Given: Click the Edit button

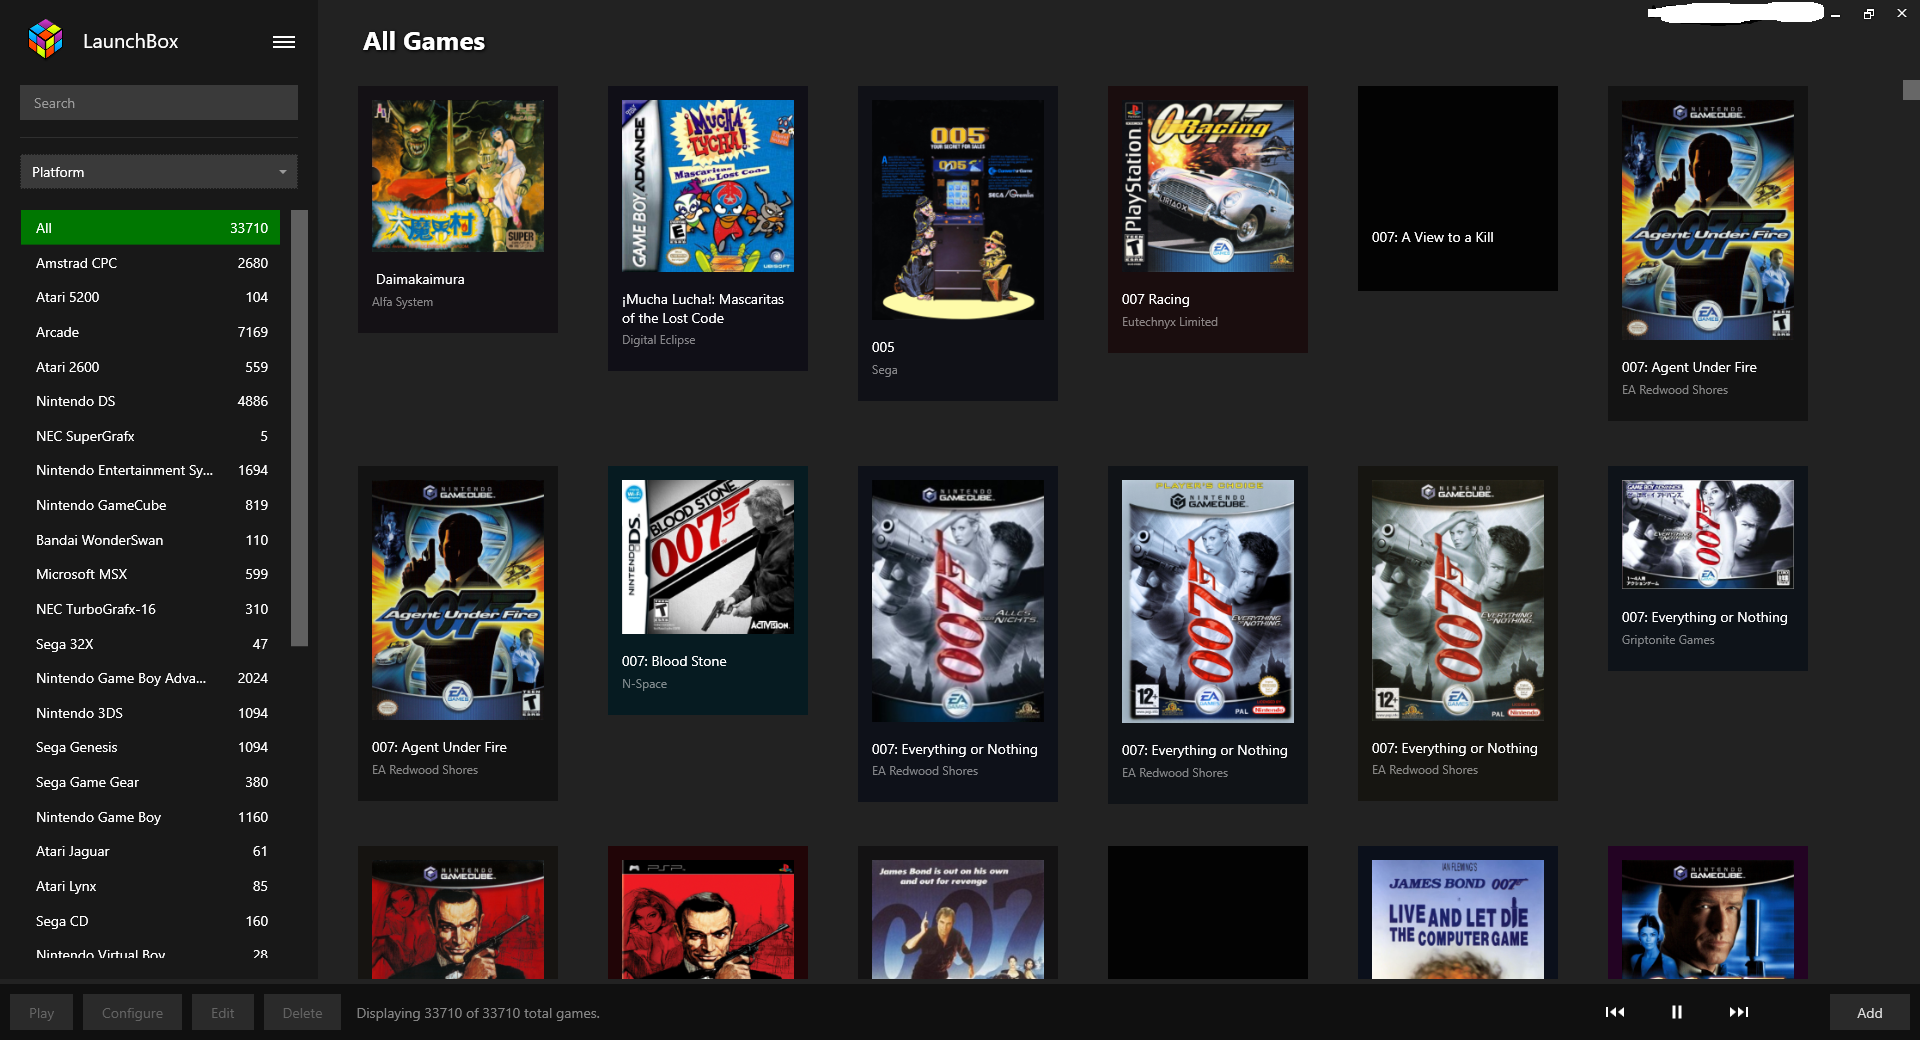Looking at the screenshot, I should (x=222, y=1012).
